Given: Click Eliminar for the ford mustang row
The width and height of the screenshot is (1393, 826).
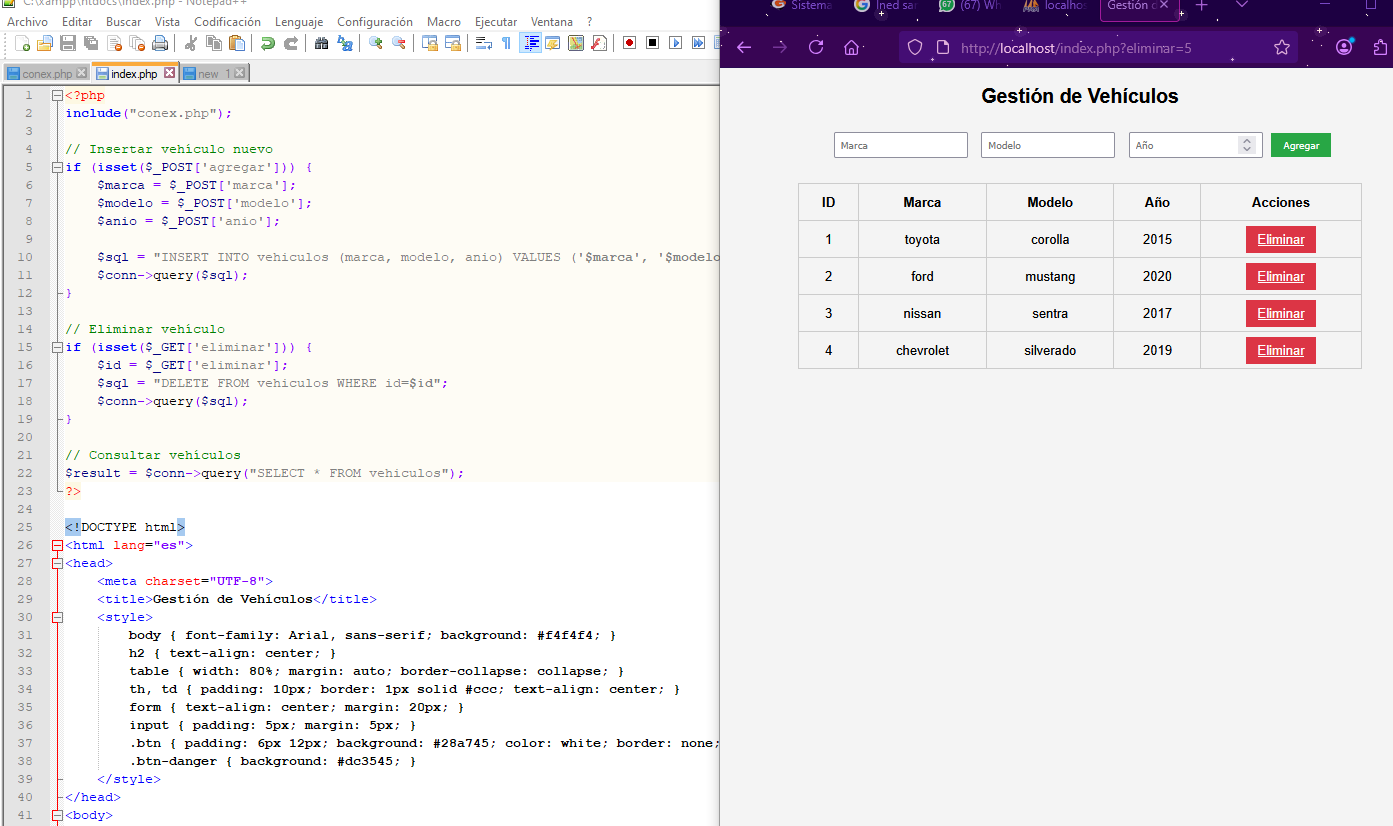Looking at the screenshot, I should click(1280, 277).
